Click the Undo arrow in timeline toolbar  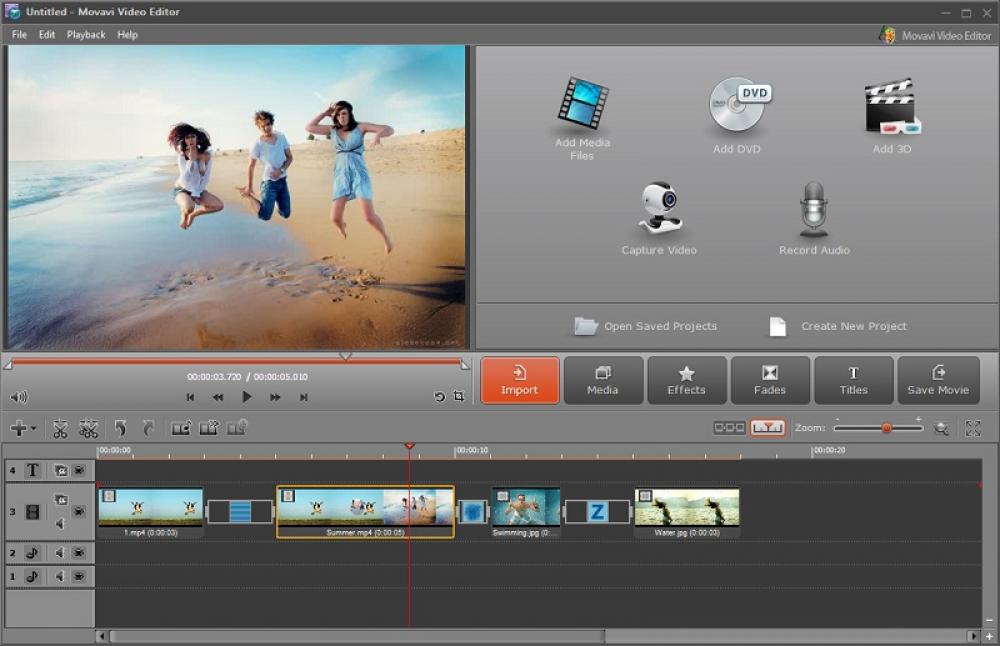tap(122, 428)
